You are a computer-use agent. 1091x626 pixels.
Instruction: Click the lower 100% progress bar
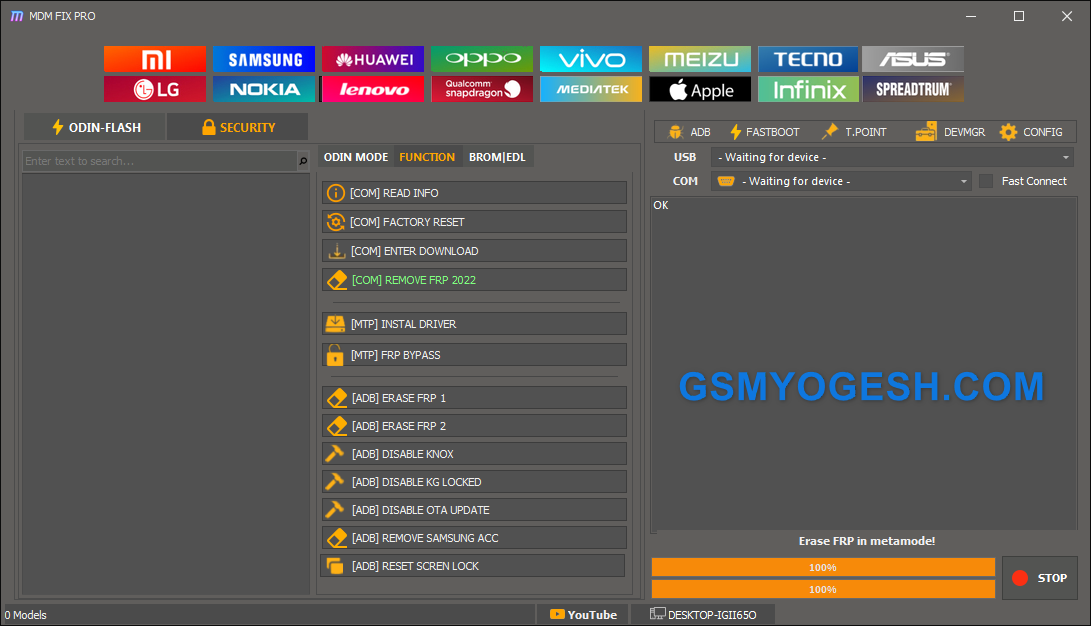[x=822, y=589]
